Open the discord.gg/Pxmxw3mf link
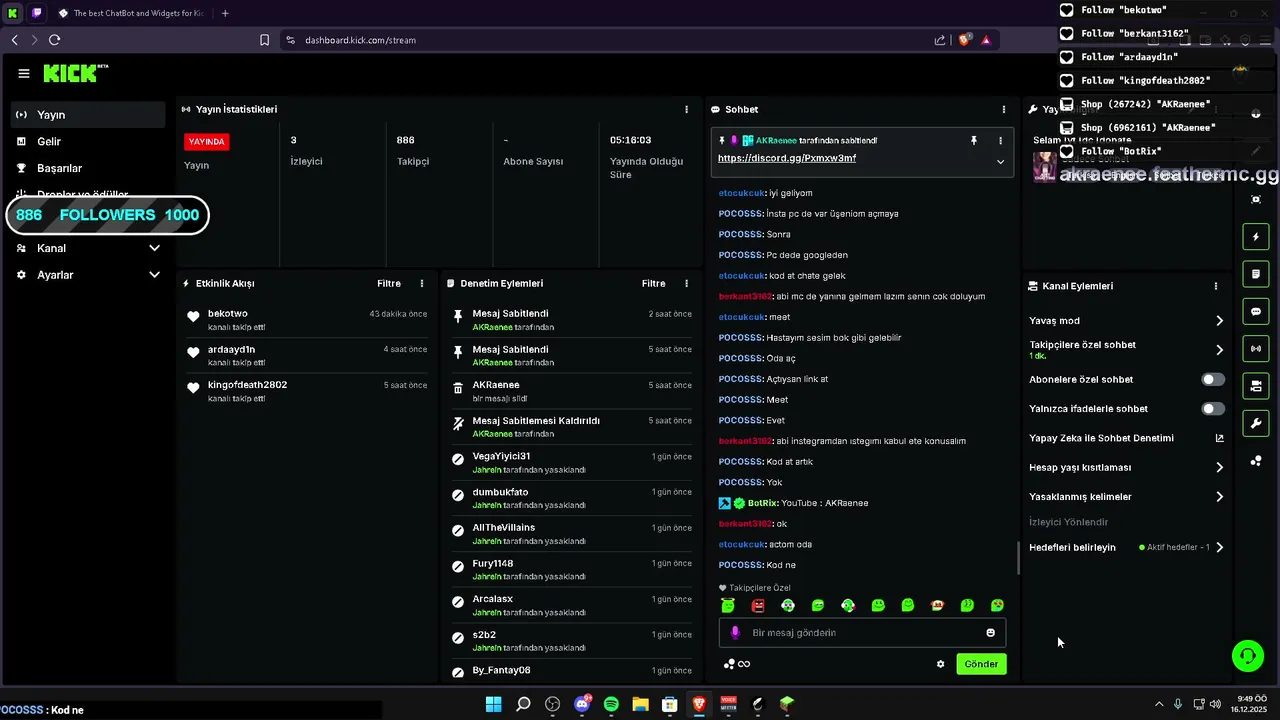This screenshot has width=1280, height=720. (787, 158)
